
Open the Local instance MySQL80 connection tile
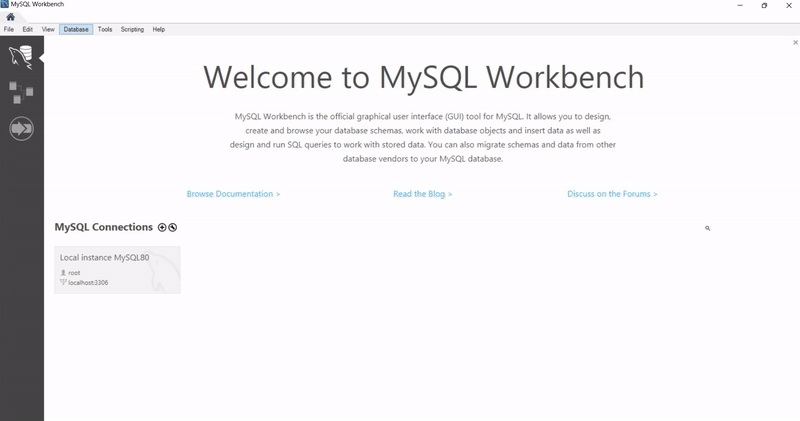117,270
